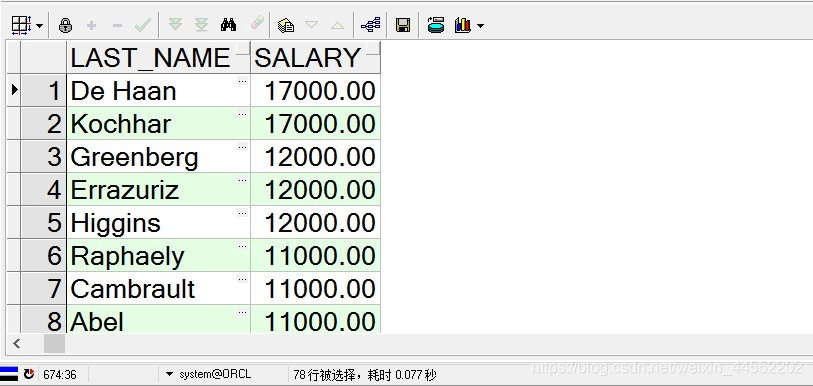Click Greenberg's 12000.00 salary cell
813x386 pixels.
[x=315, y=157]
